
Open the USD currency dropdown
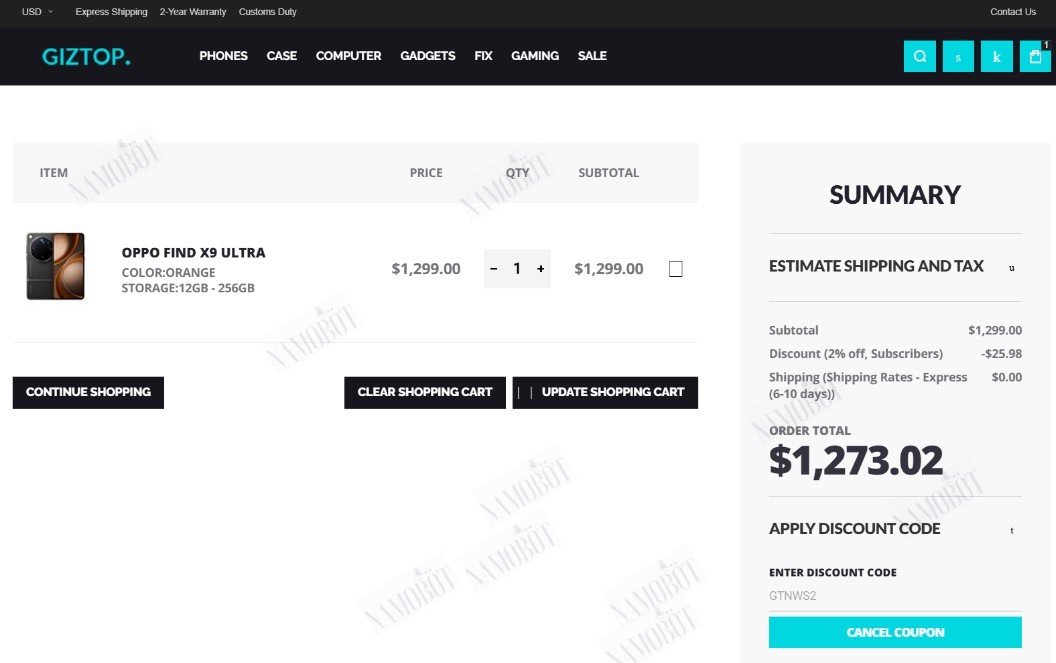coord(37,11)
